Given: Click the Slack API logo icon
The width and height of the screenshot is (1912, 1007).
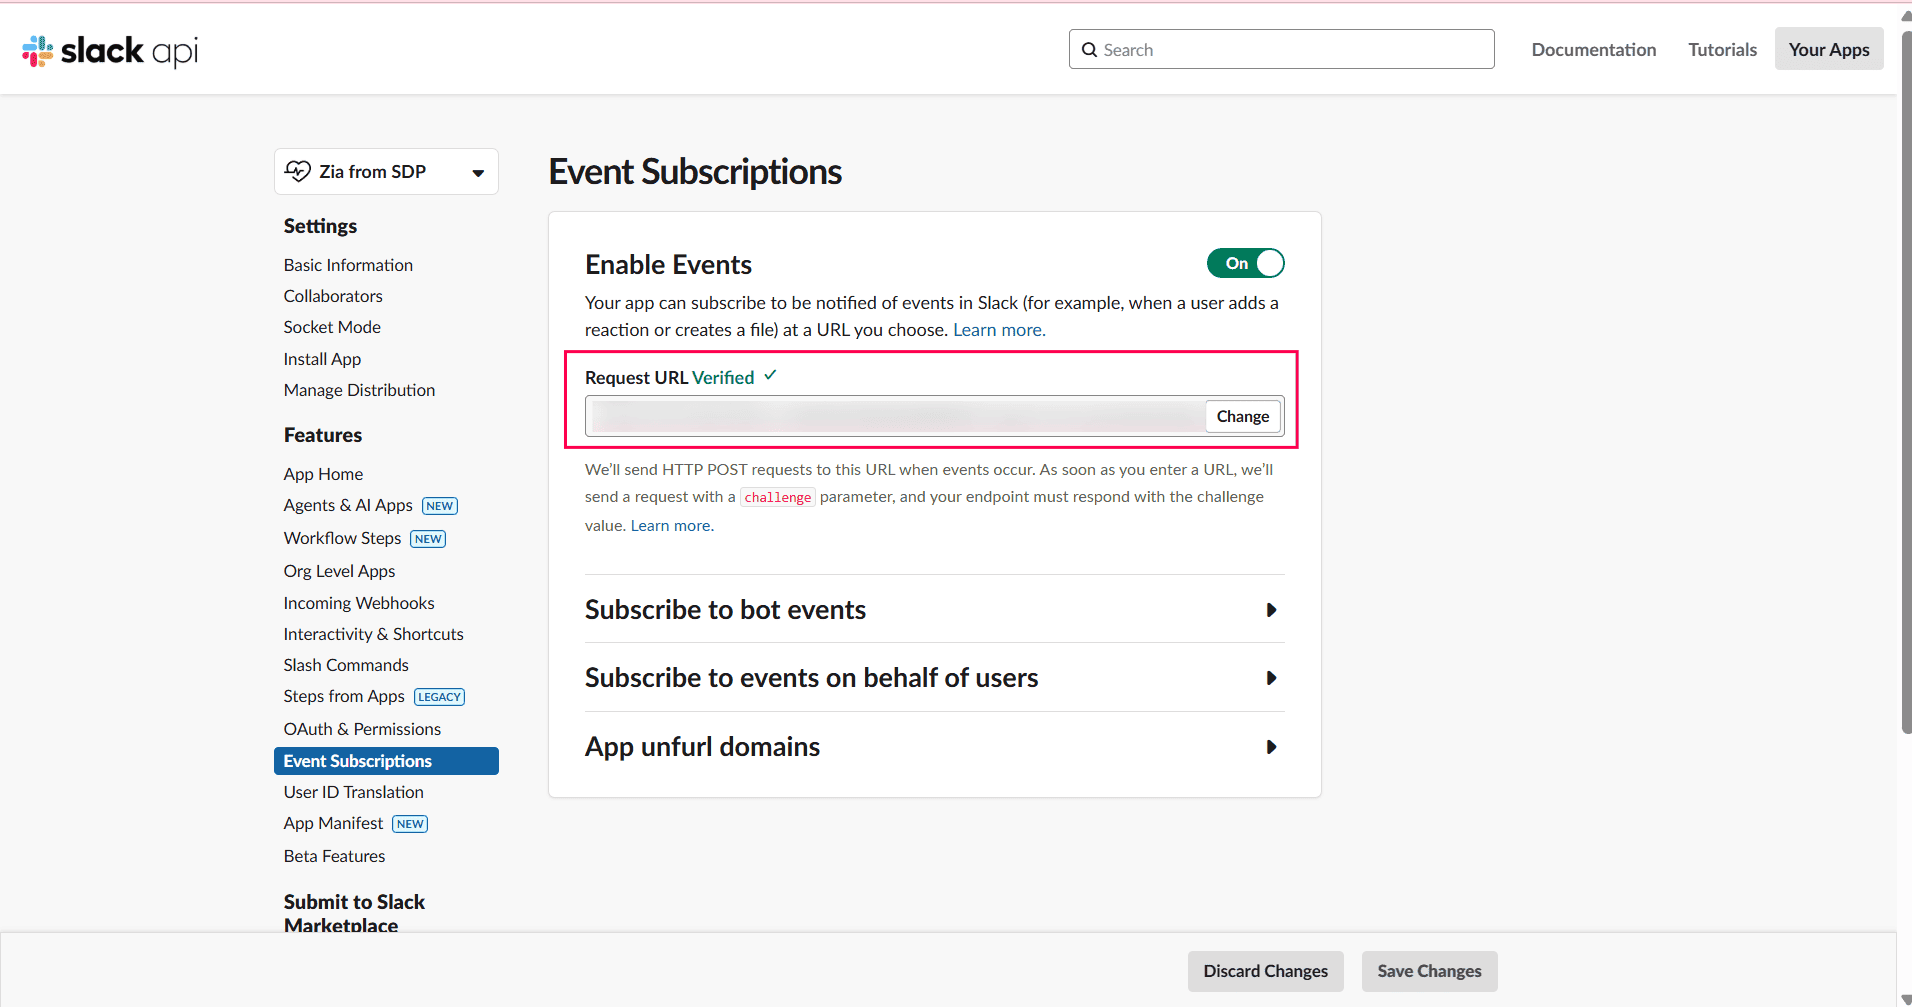Looking at the screenshot, I should tap(38, 51).
